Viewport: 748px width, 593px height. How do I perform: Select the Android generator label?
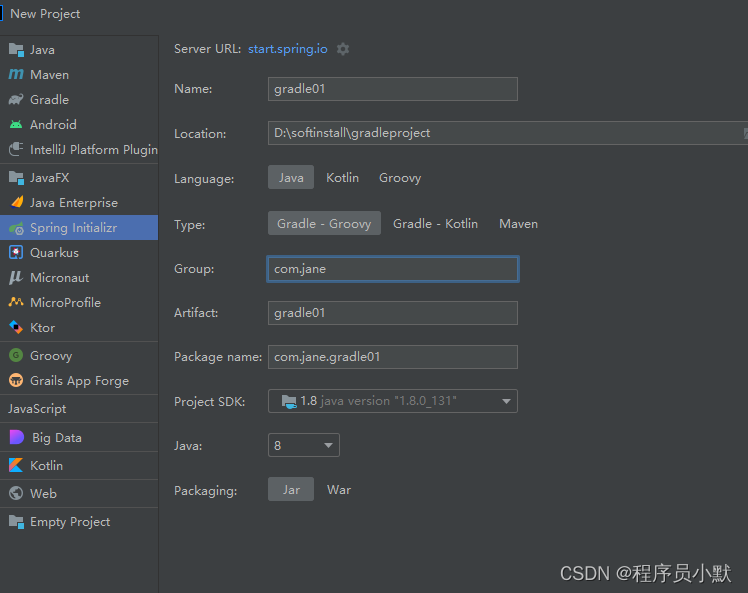point(53,125)
